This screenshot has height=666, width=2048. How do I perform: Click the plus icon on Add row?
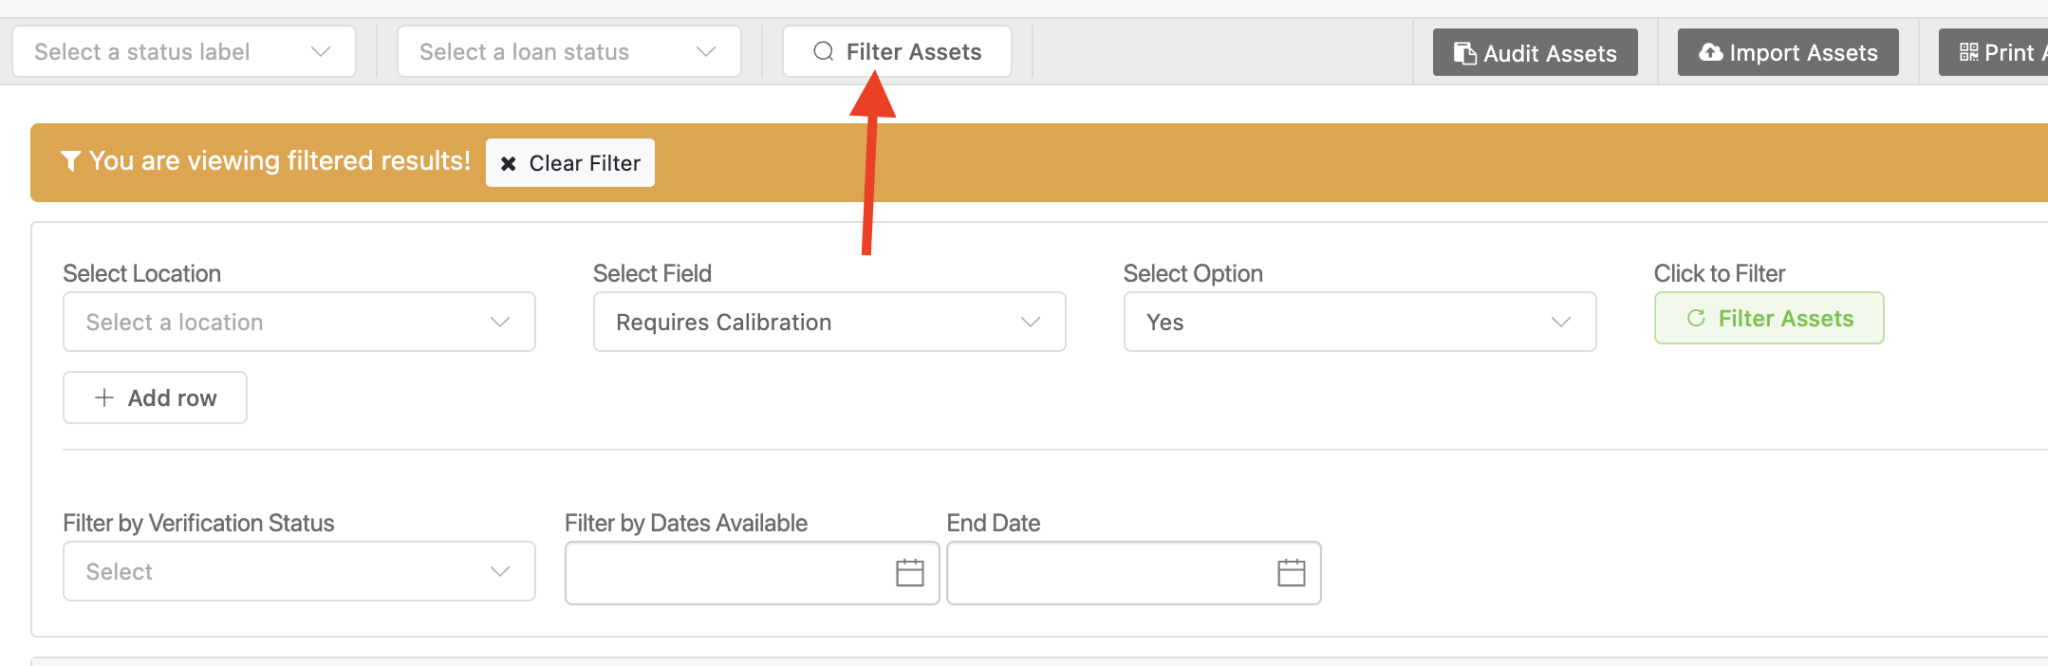click(x=104, y=398)
